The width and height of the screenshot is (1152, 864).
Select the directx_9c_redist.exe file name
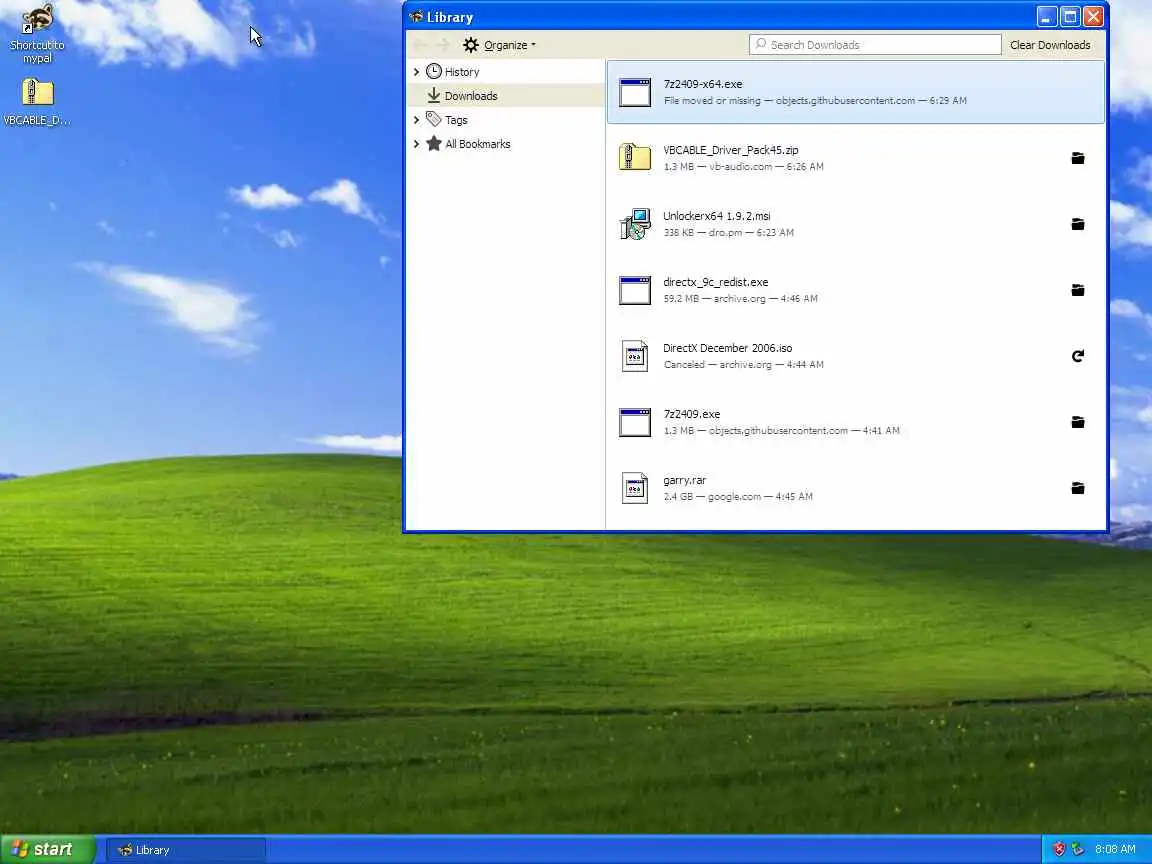click(715, 282)
